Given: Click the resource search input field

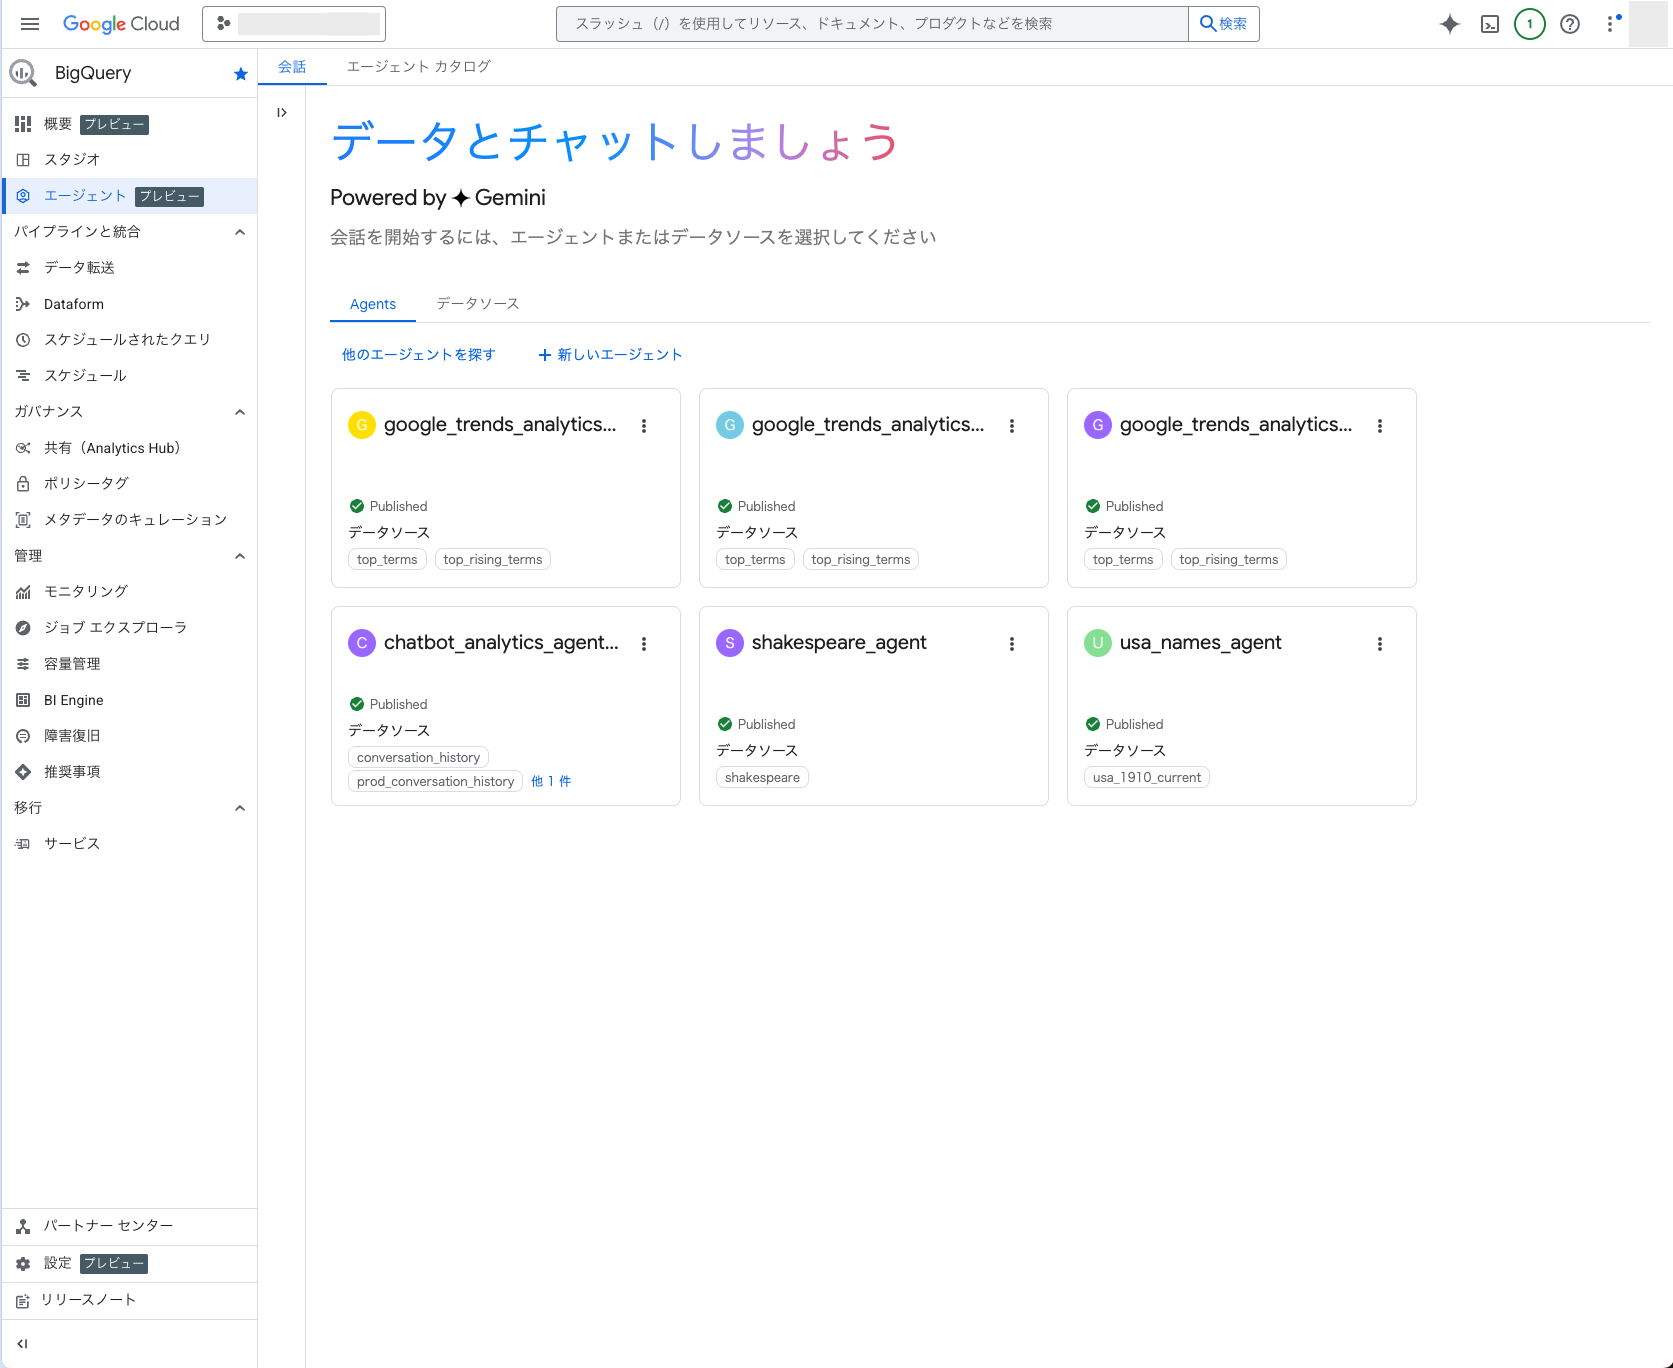Looking at the screenshot, I should tap(870, 24).
